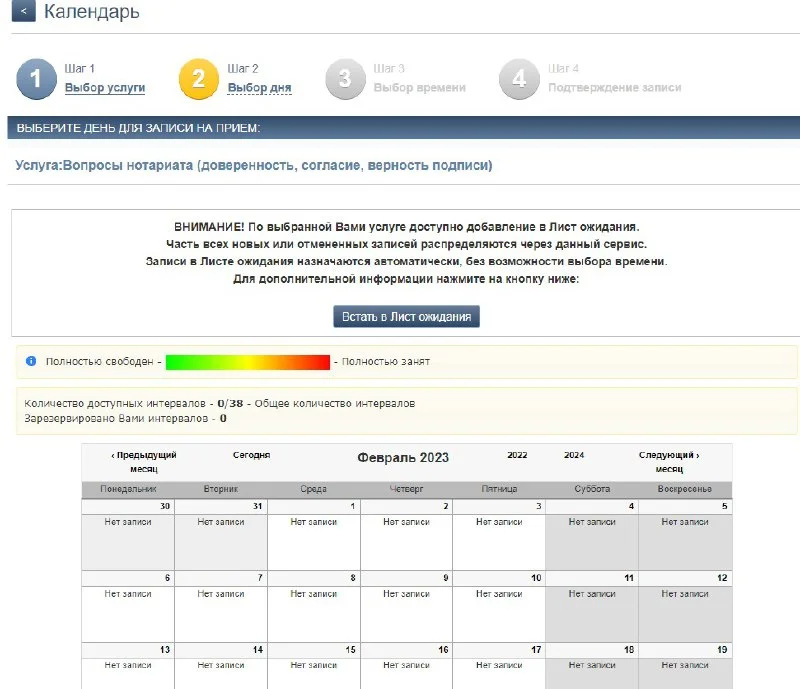This screenshot has height=689, width=800.
Task: Click the step 1 circle icon
Action: click(36, 80)
